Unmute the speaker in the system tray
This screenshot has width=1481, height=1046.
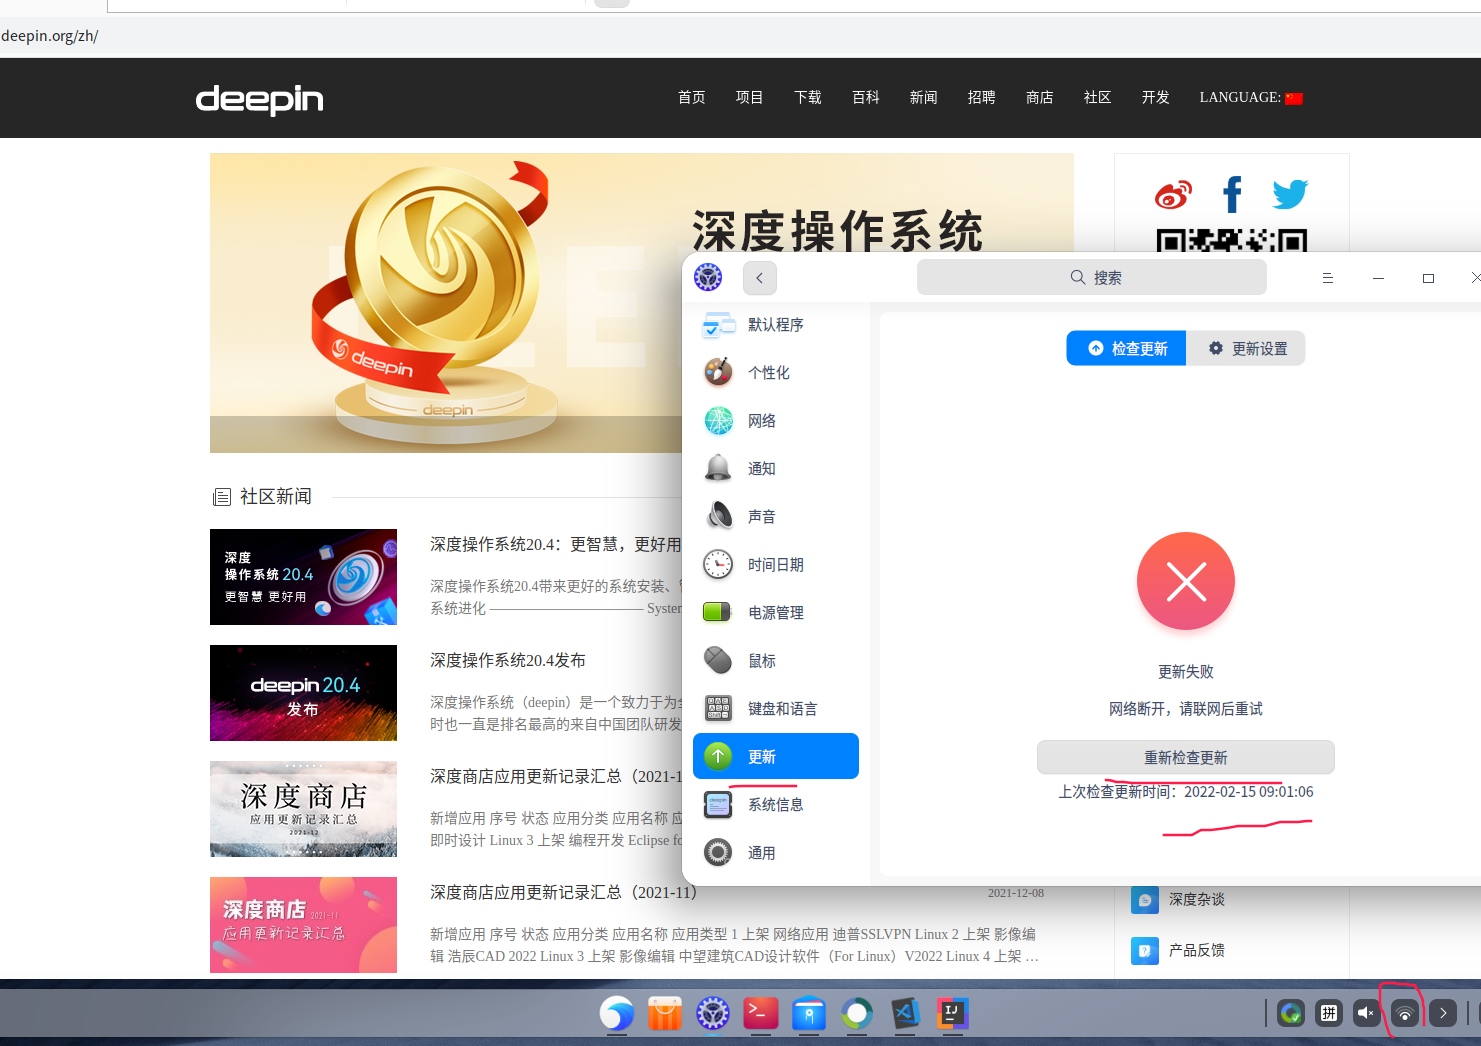point(1366,1012)
